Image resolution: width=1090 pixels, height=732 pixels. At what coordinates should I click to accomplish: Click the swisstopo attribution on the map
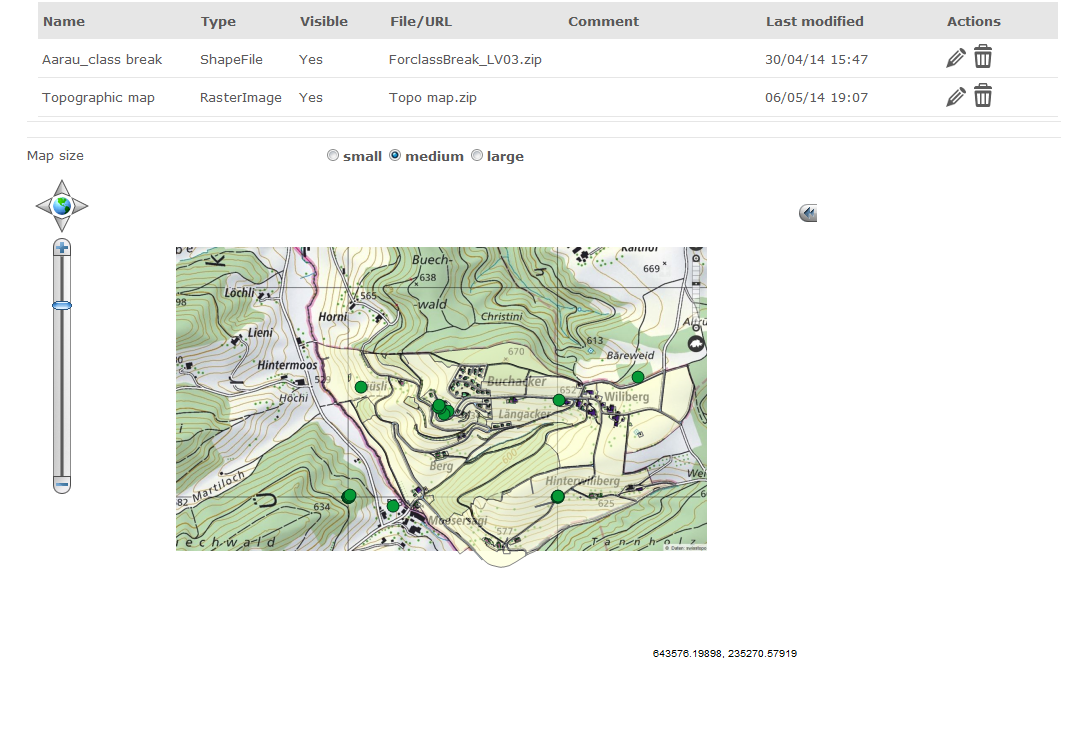[685, 547]
